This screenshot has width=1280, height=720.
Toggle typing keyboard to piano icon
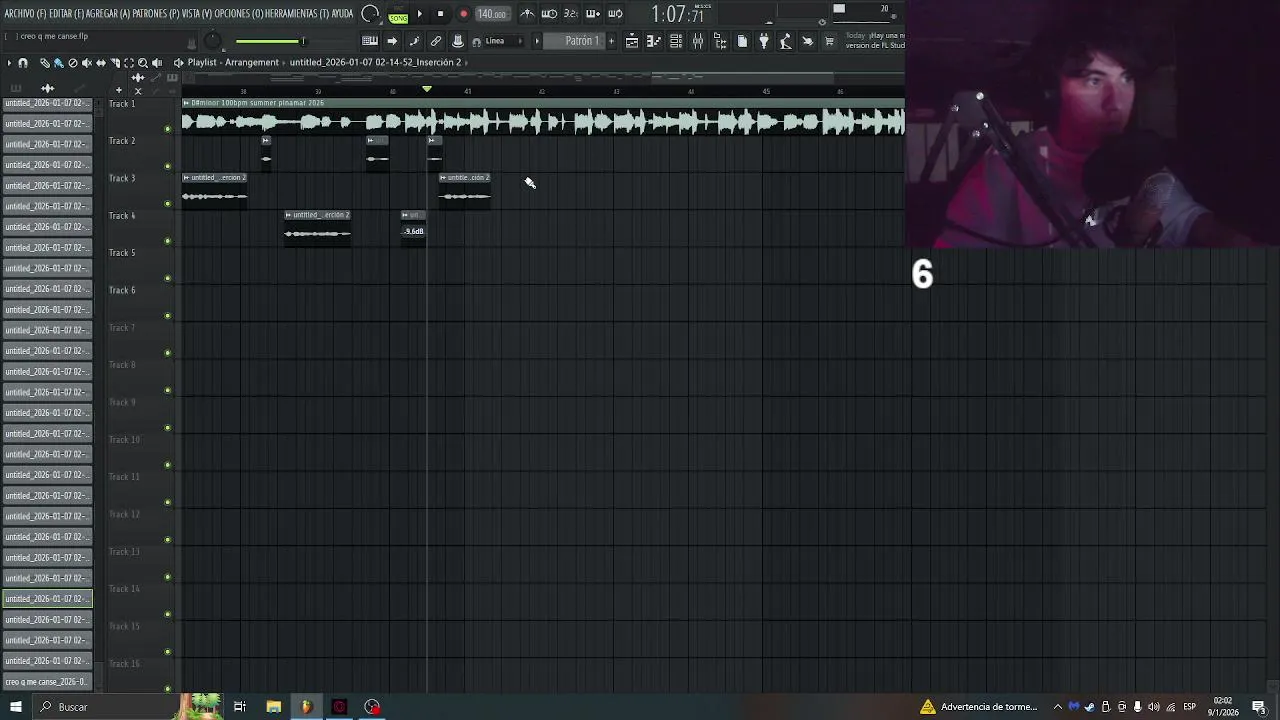370,41
